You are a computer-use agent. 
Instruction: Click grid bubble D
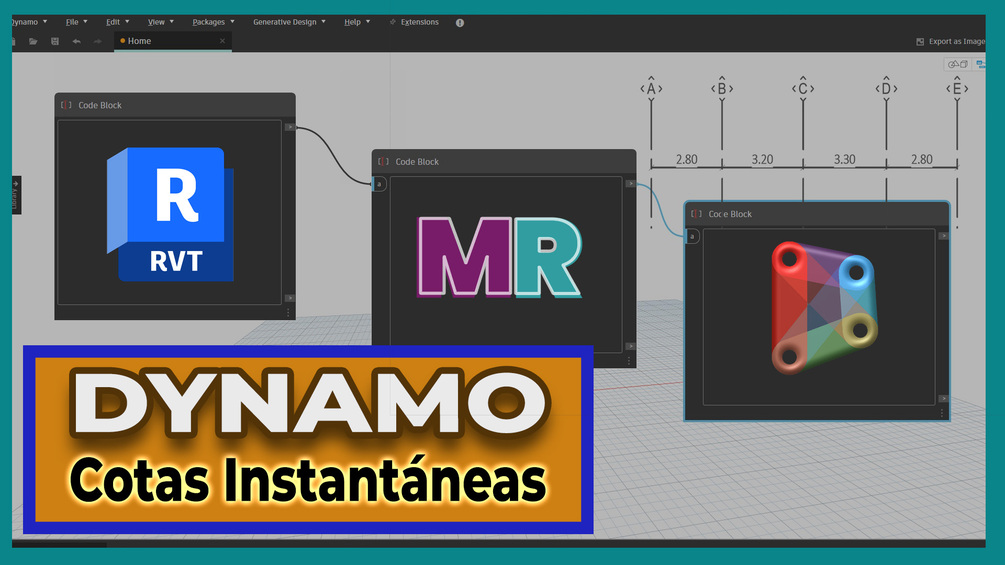tap(886, 88)
